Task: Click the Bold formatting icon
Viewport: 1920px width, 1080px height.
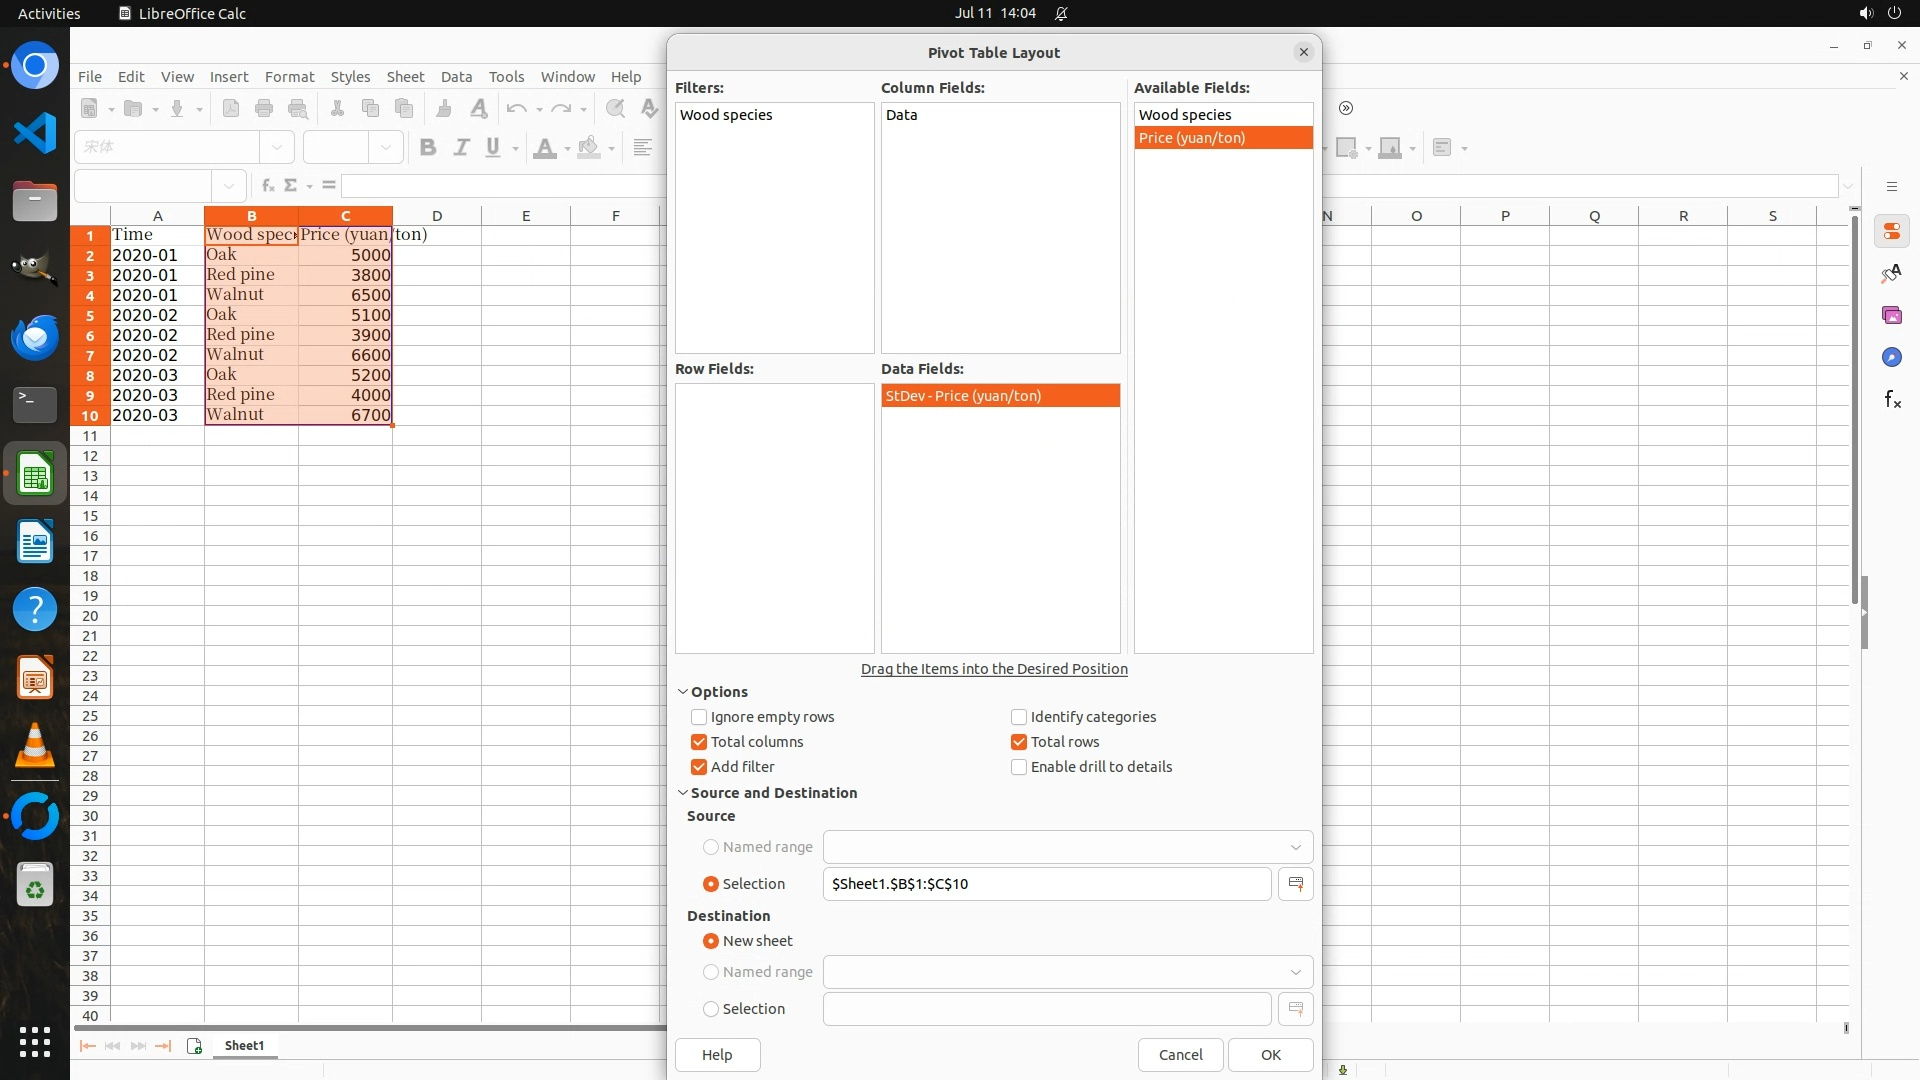Action: pos(428,148)
